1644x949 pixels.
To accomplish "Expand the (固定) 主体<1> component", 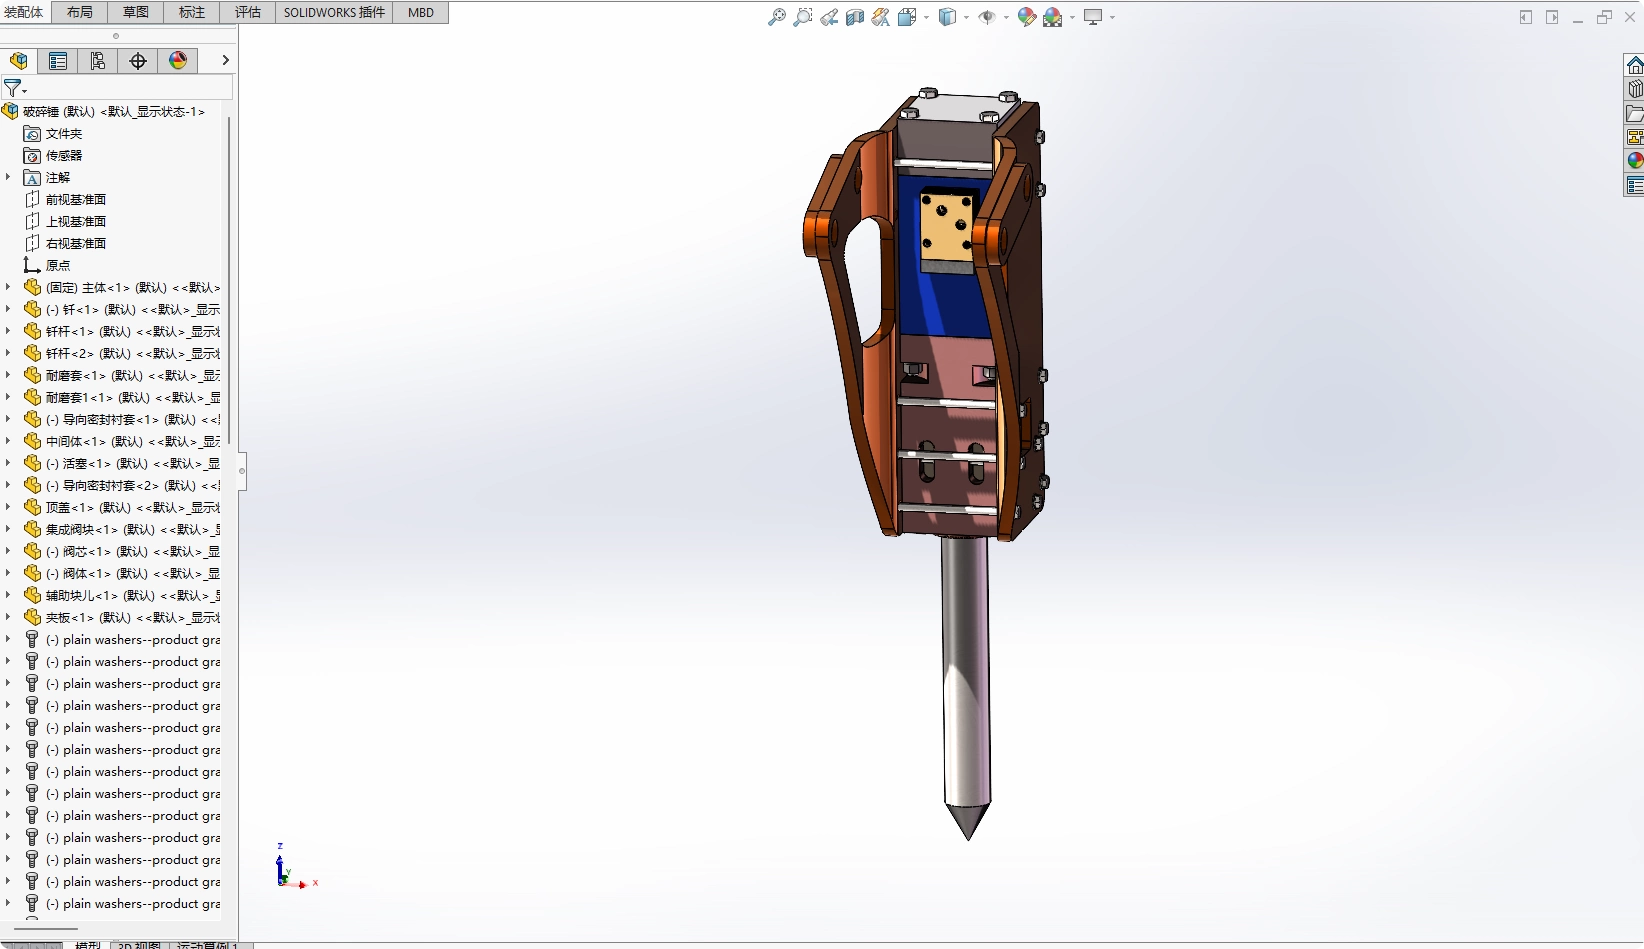I will pos(8,287).
